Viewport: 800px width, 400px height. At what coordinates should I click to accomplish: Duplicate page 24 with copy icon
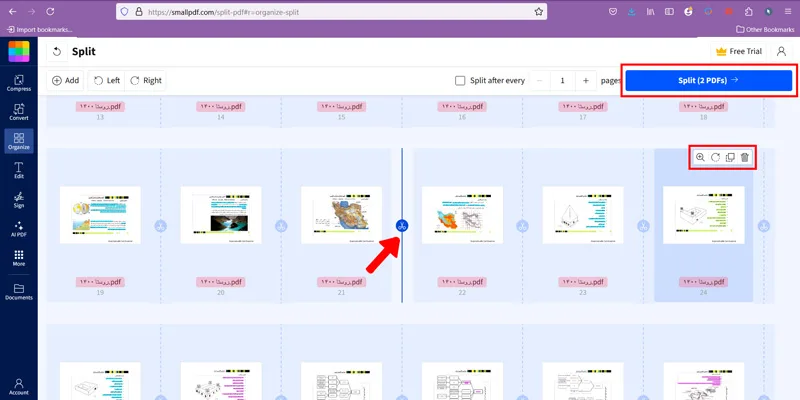tap(730, 157)
